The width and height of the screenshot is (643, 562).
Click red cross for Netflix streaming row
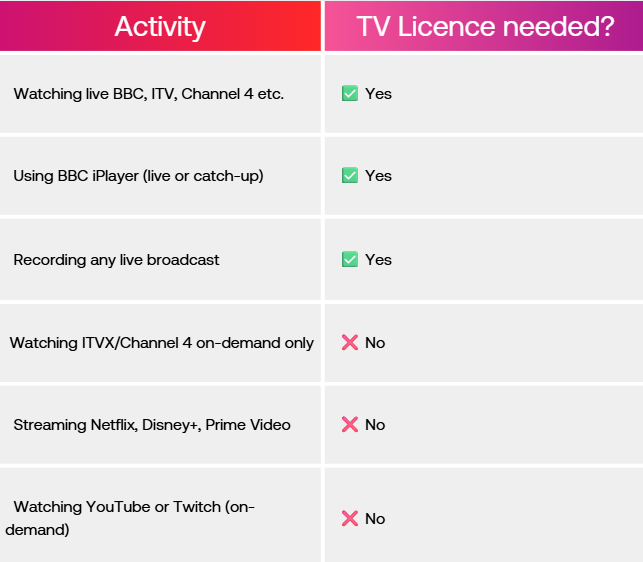(x=350, y=425)
